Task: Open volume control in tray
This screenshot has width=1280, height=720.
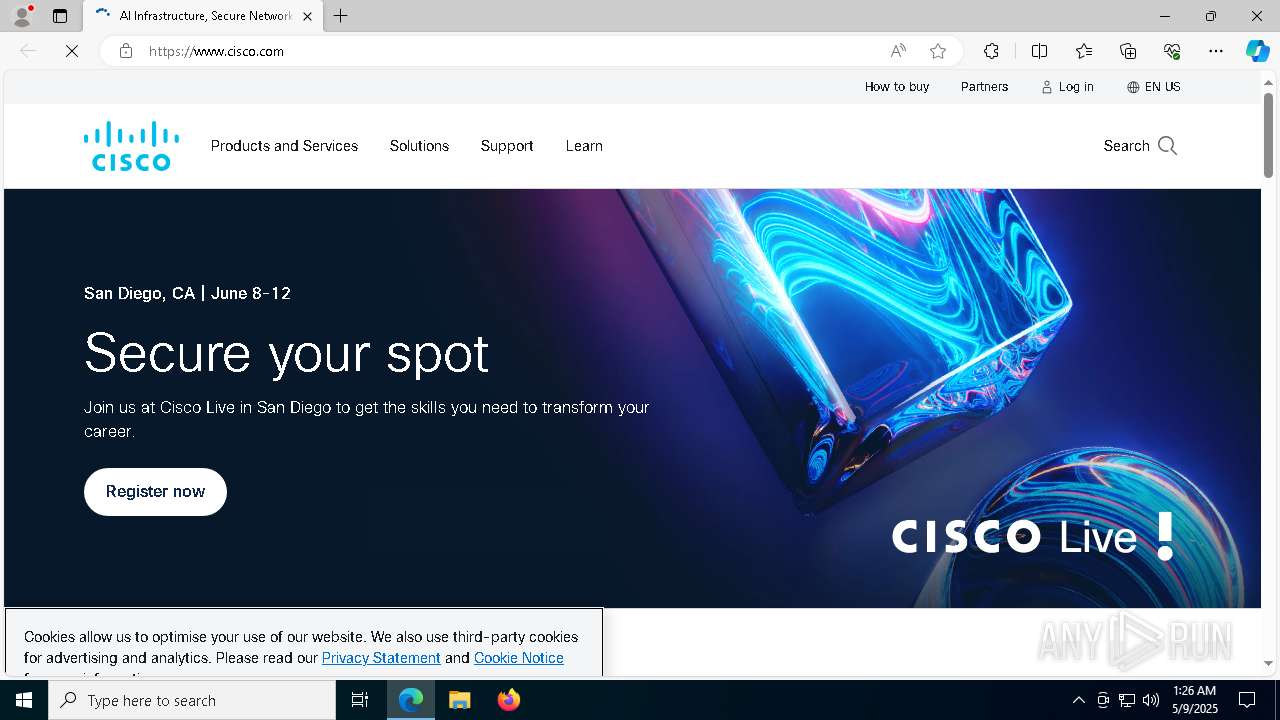Action: tap(1151, 700)
